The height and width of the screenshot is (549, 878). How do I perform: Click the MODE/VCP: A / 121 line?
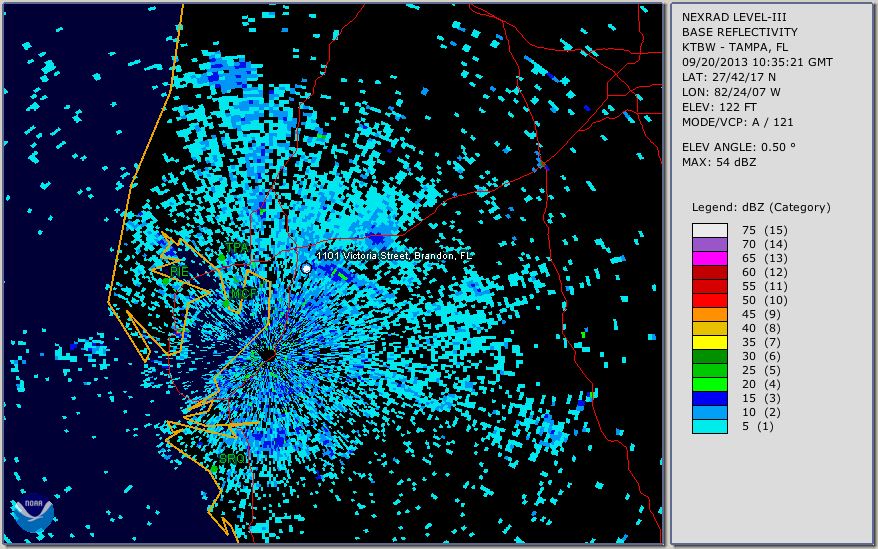click(x=737, y=122)
